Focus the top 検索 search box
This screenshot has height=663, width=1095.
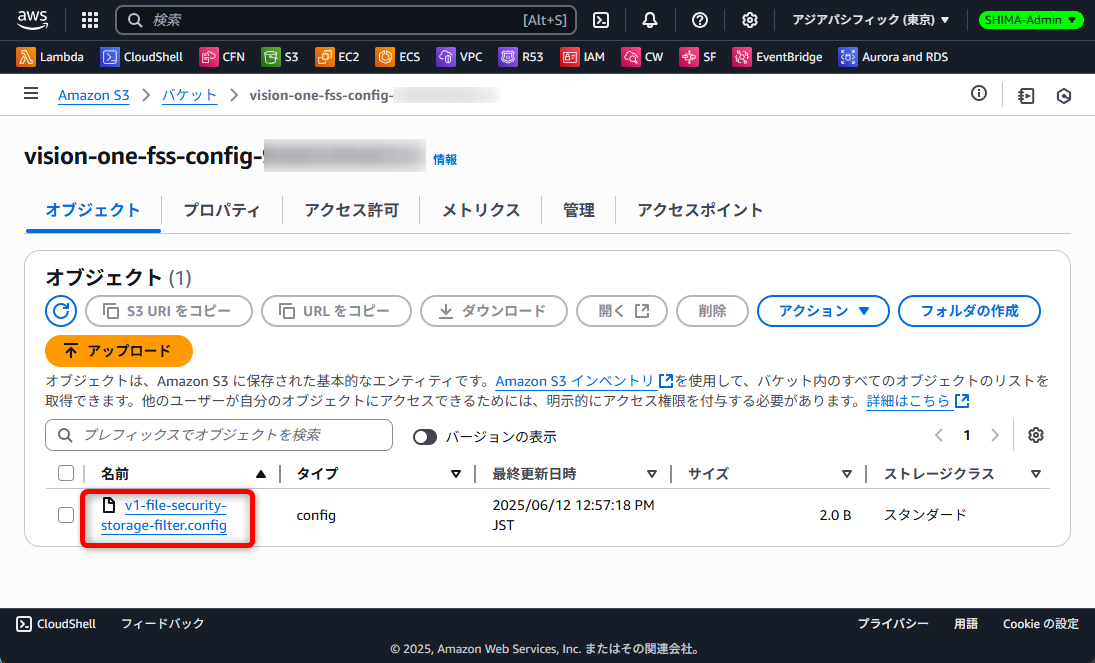tap(346, 20)
